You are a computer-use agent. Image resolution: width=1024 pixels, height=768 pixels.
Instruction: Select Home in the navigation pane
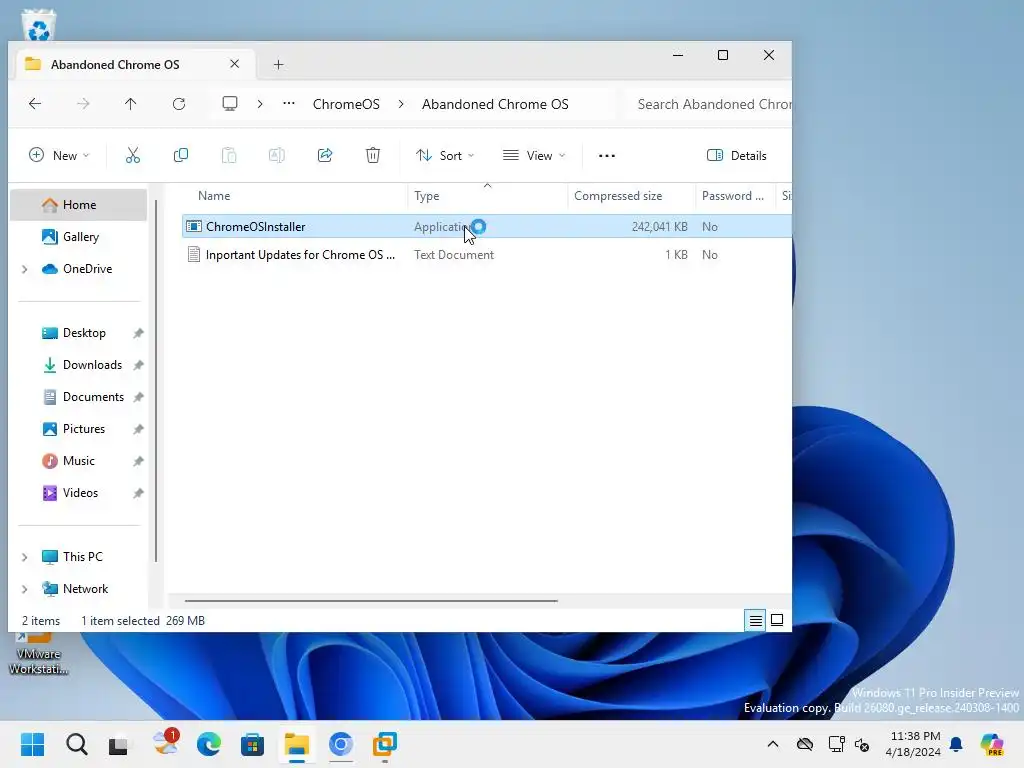click(79, 205)
